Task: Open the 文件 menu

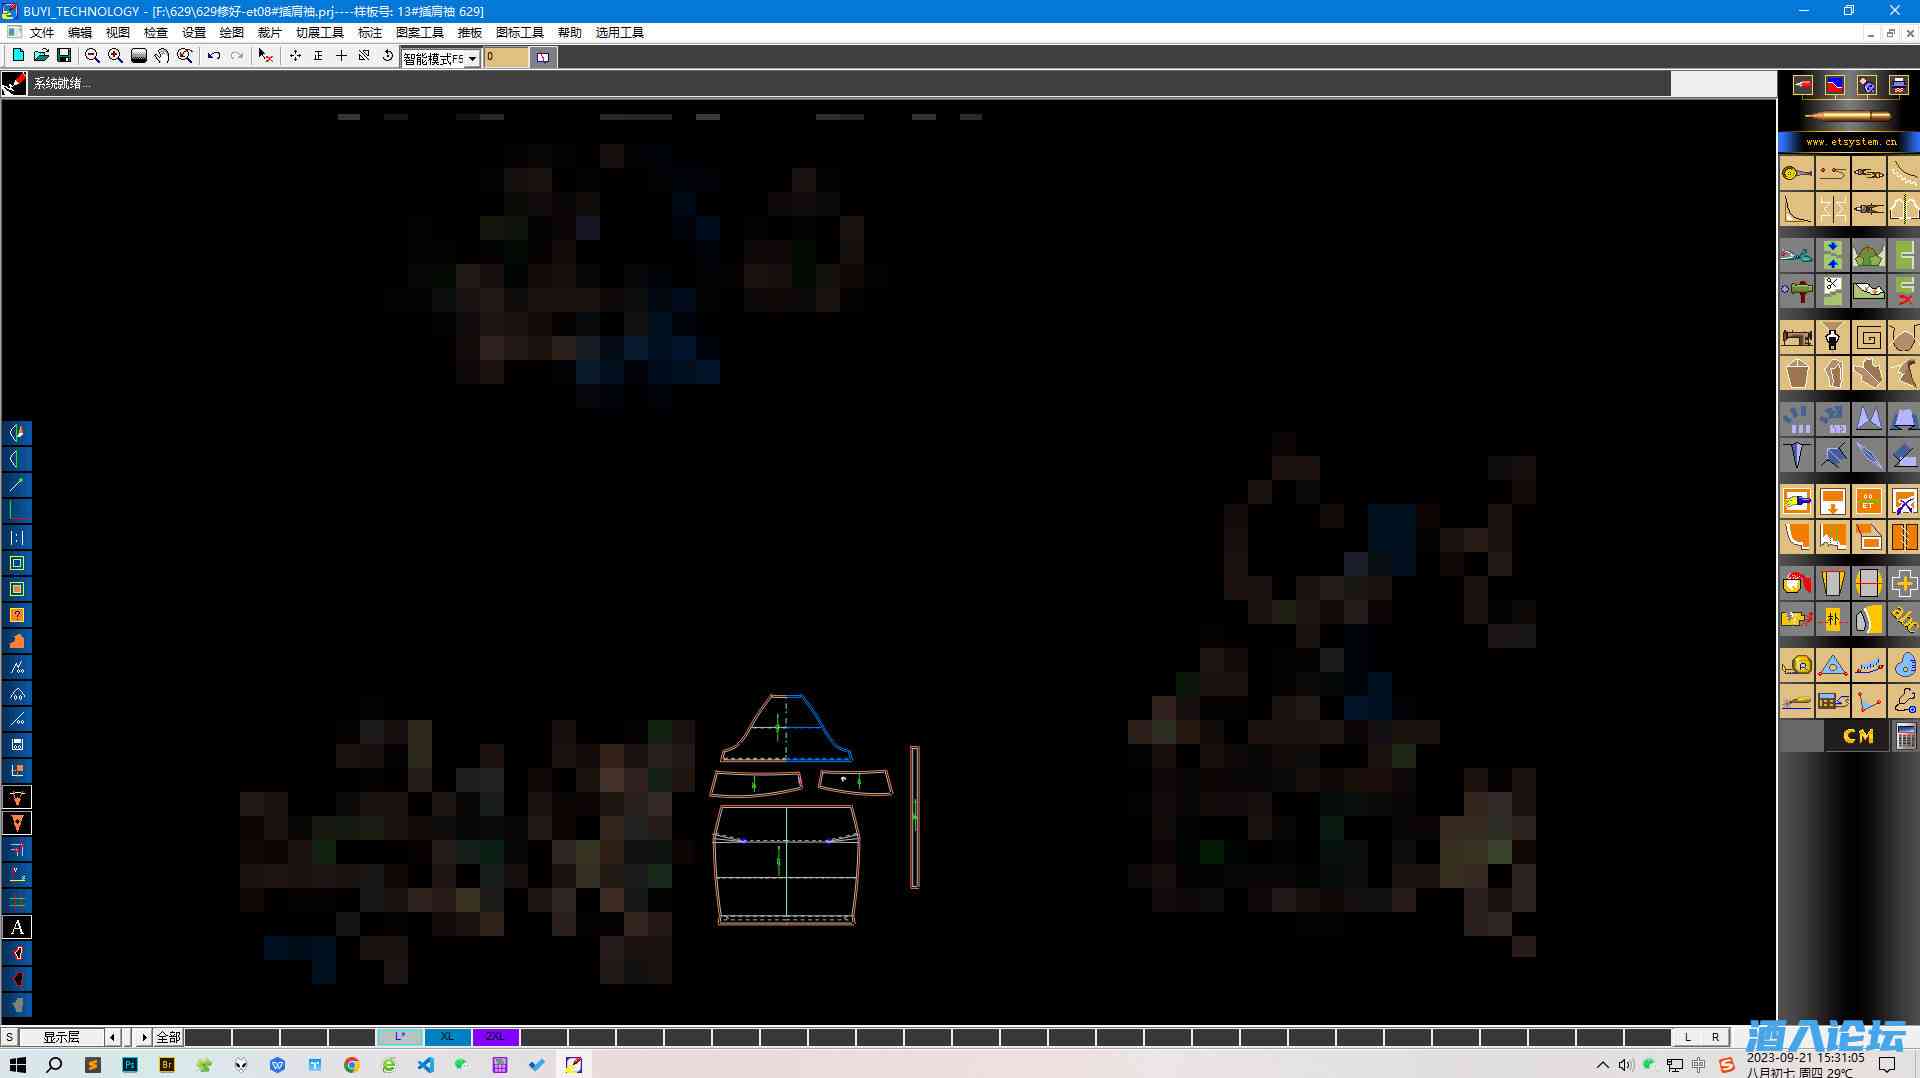Action: [x=42, y=33]
